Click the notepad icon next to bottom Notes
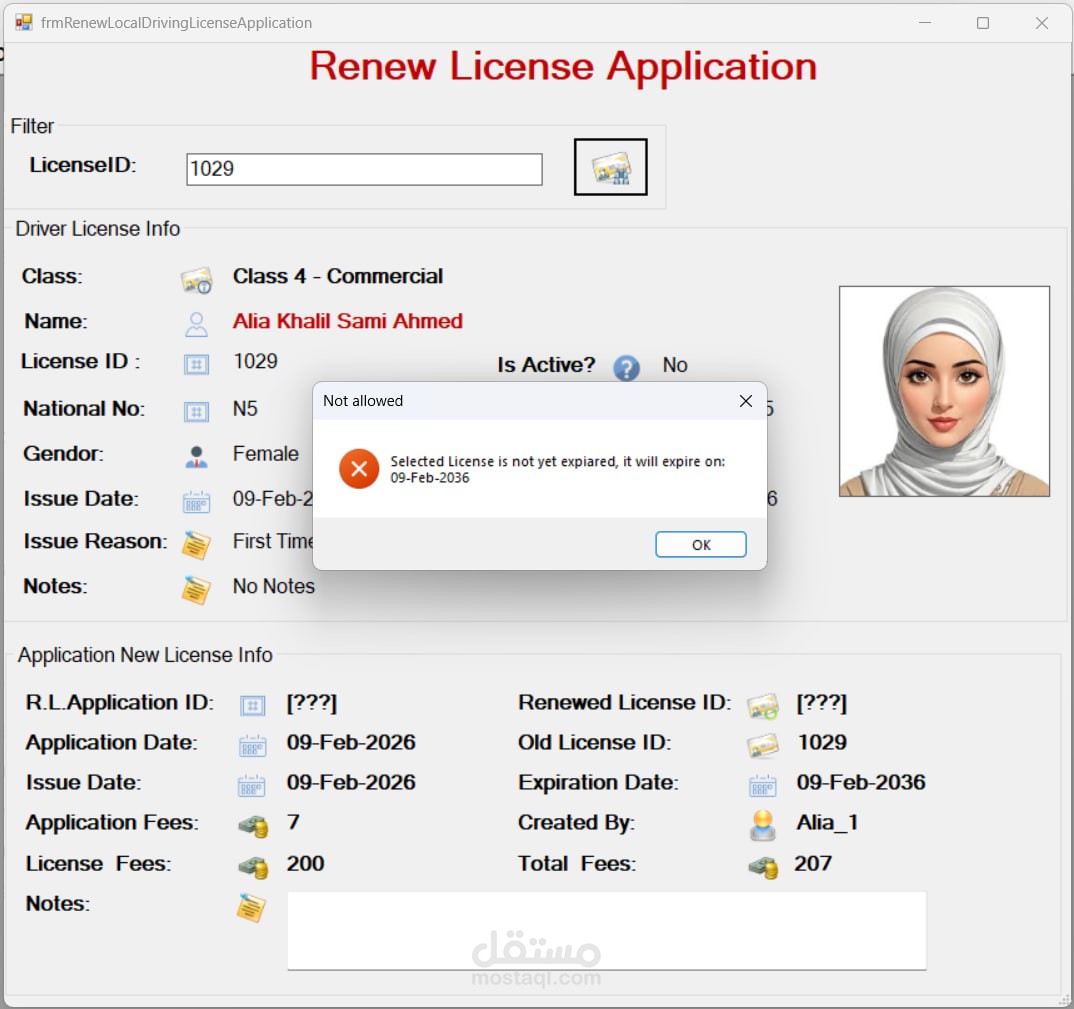Screen dimensions: 1074x1009 click(251, 907)
